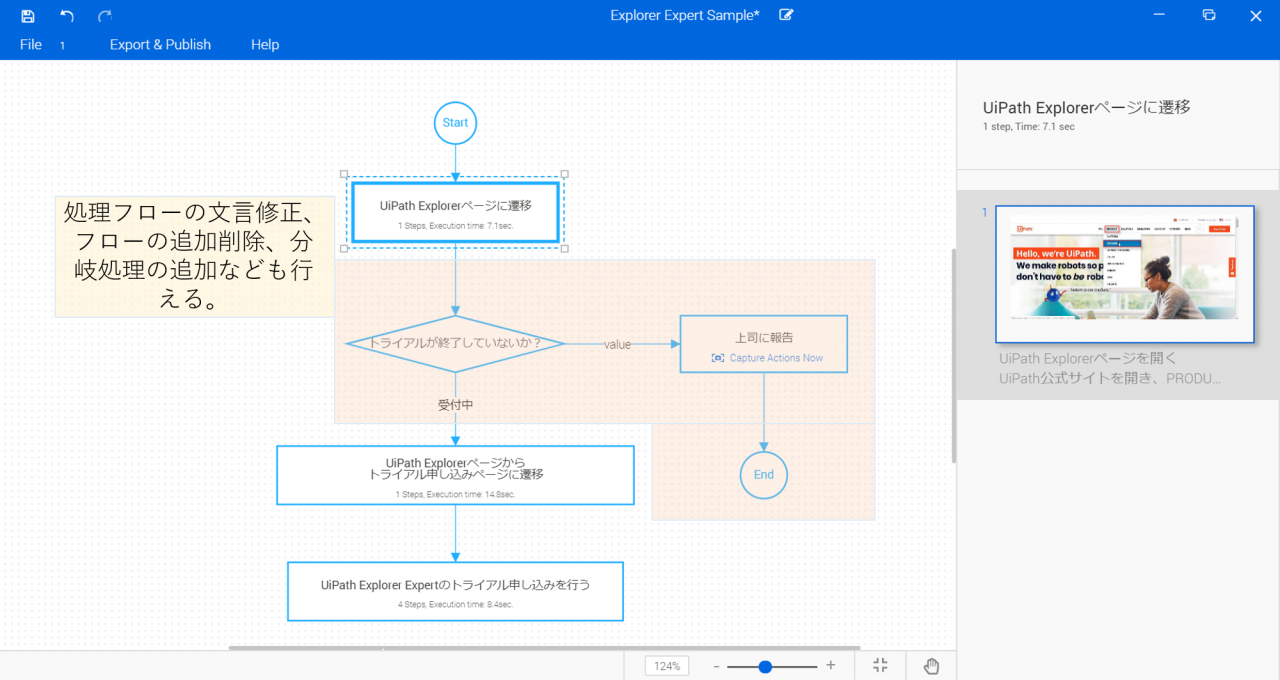Screen dimensions: 1280x680
Task: Minimize the application window
Action: point(1159,15)
